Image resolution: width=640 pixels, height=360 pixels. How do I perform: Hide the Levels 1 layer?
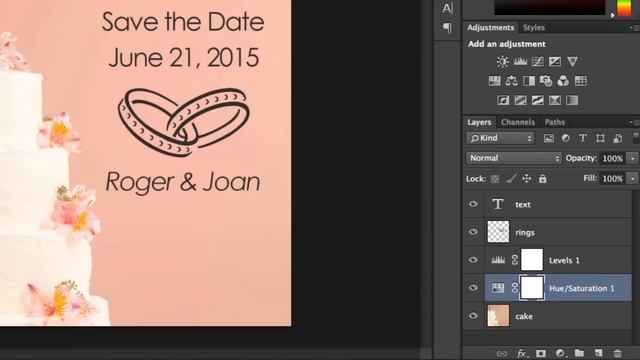[x=473, y=260]
